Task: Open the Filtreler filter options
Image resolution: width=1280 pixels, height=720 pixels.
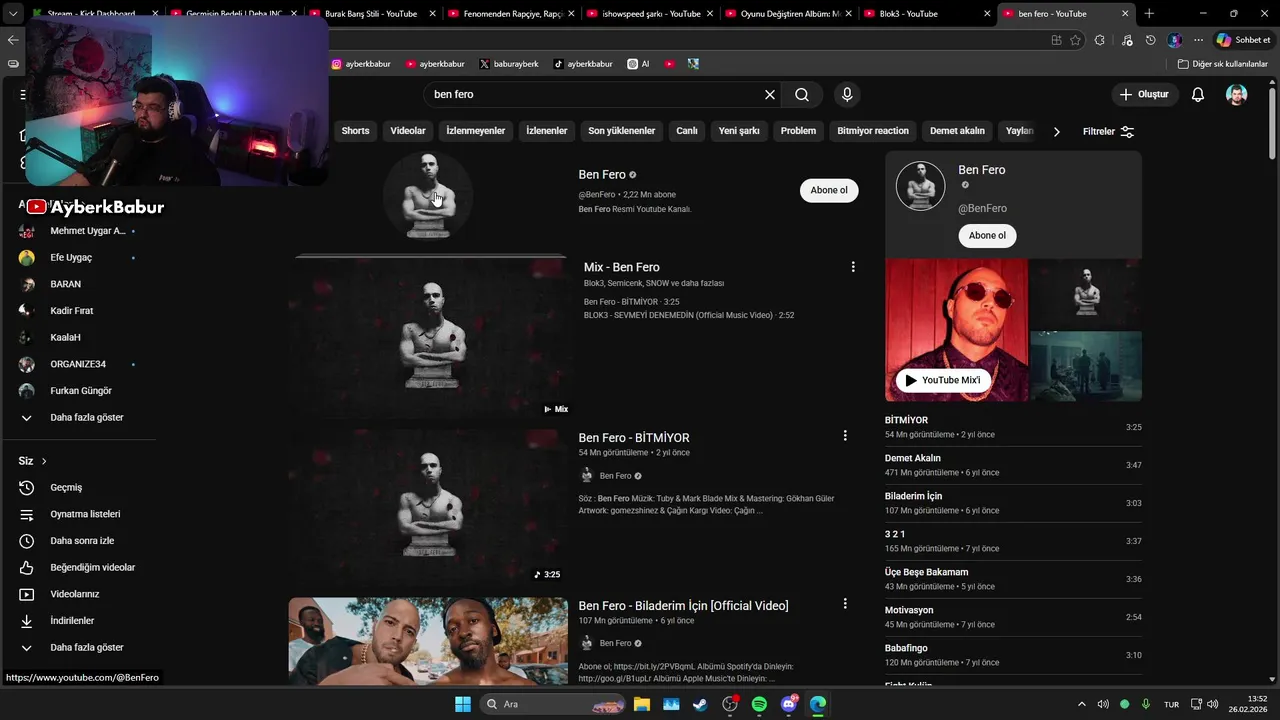Action: pyautogui.click(x=1108, y=131)
